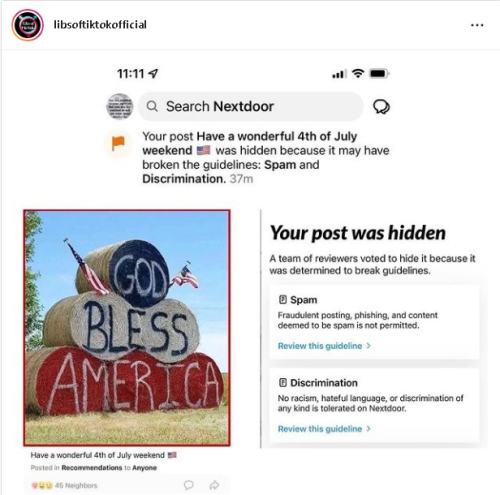Click the Recommendations category link

pos(92,468)
